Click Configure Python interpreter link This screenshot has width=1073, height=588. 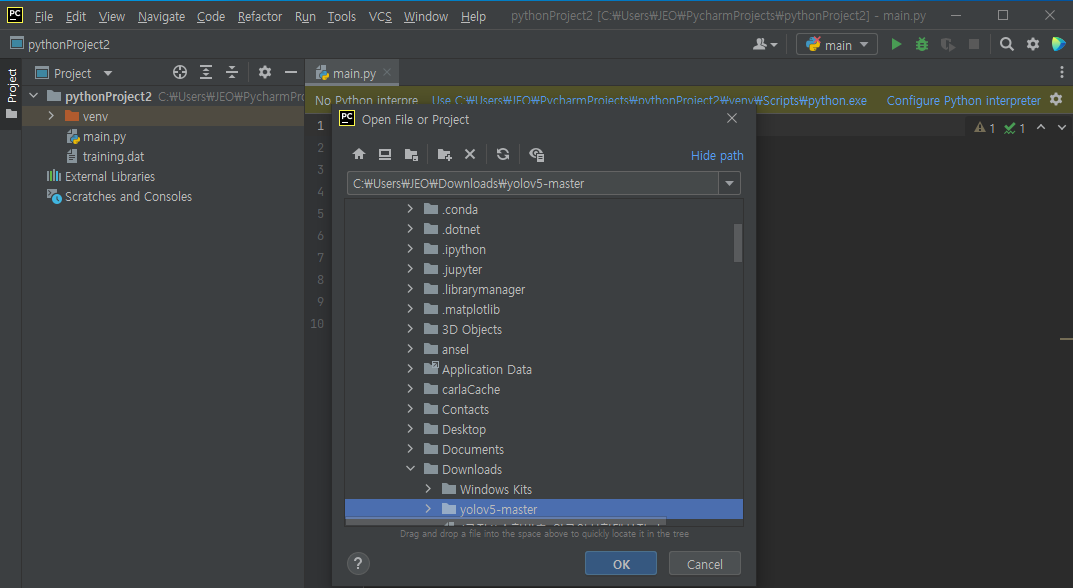964,101
